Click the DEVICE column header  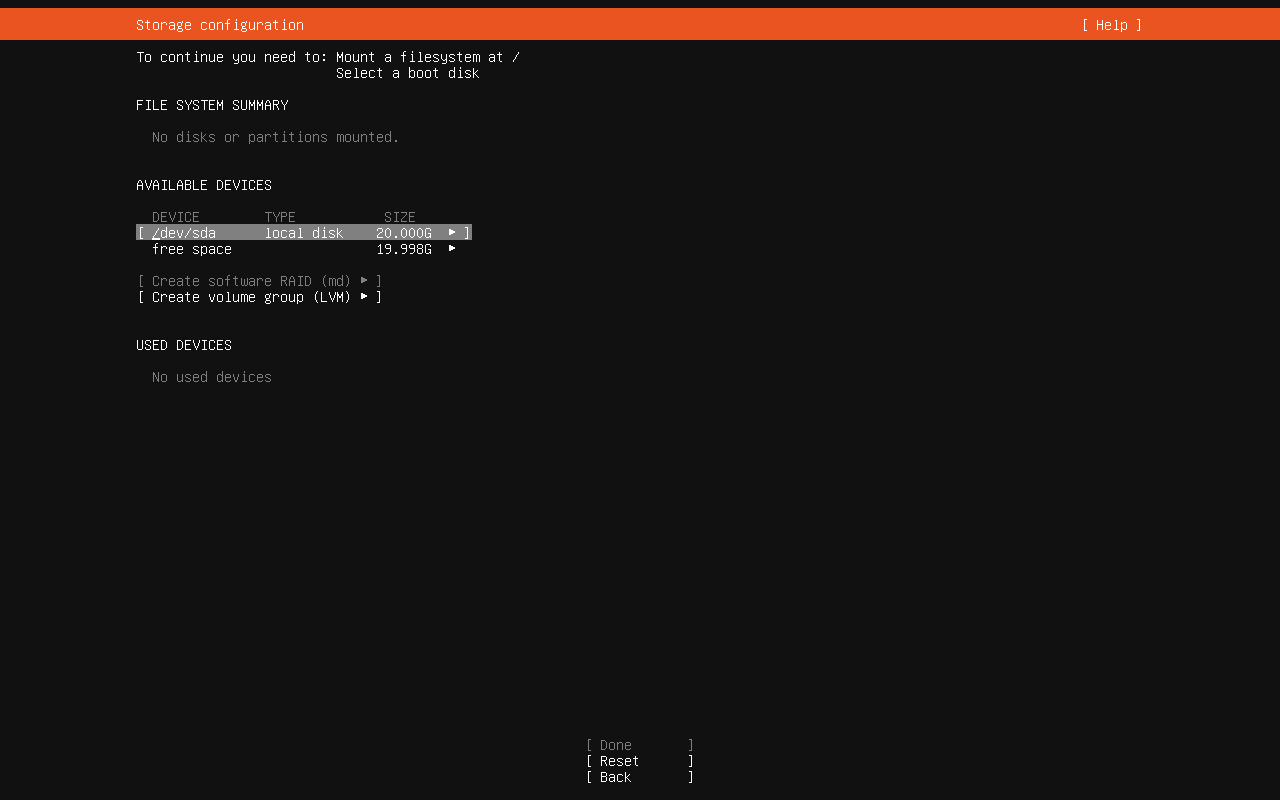176,217
